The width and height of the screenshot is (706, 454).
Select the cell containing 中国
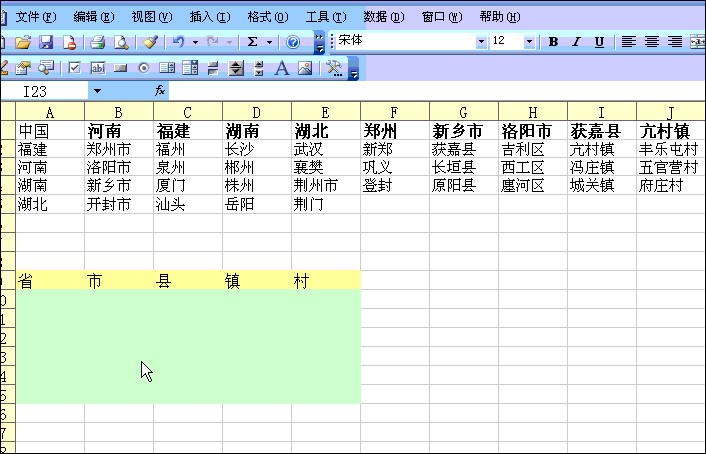pos(50,131)
